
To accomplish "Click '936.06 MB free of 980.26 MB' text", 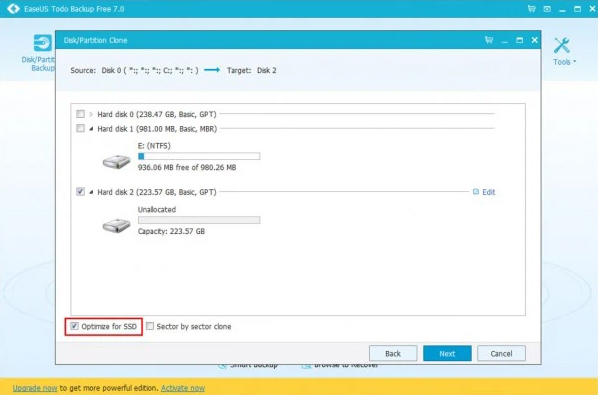I will point(187,167).
